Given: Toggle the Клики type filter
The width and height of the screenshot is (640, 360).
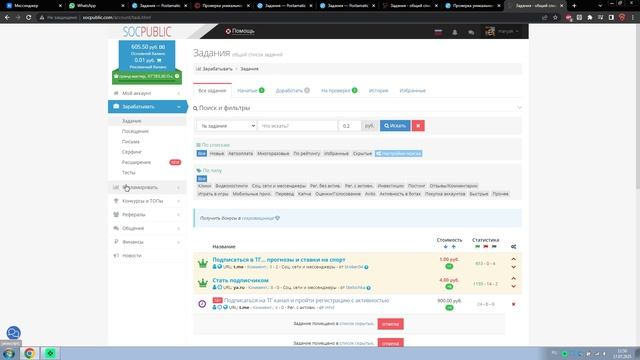Looking at the screenshot, I should 204,186.
